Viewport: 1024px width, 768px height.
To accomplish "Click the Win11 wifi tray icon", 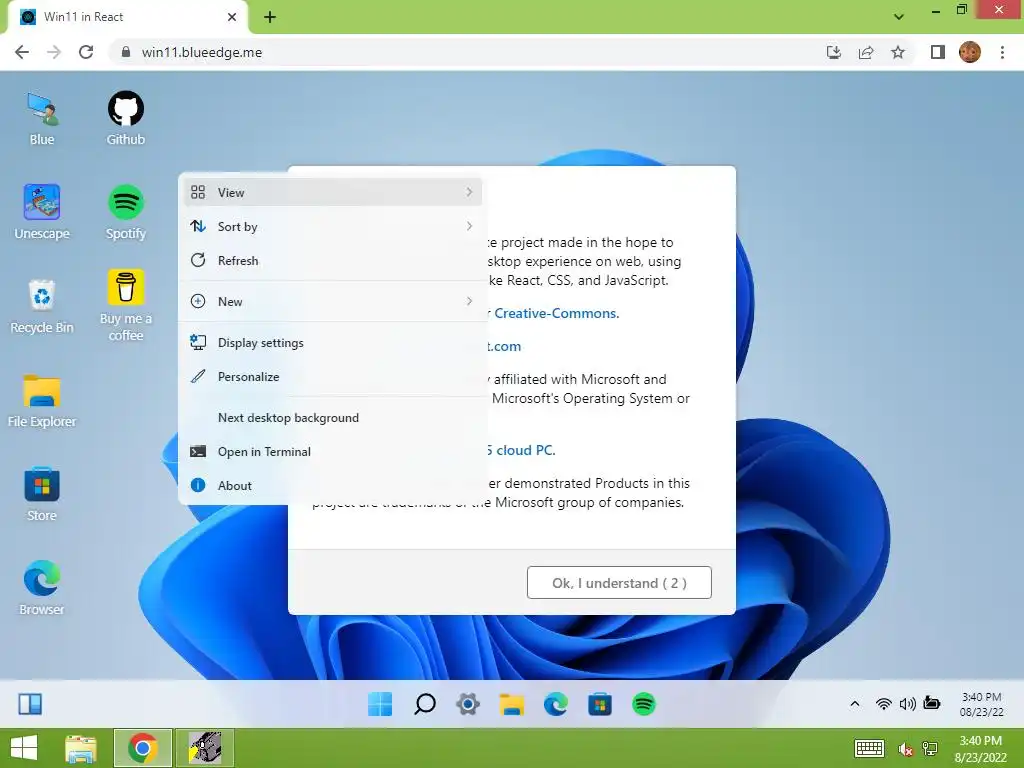I will [884, 703].
